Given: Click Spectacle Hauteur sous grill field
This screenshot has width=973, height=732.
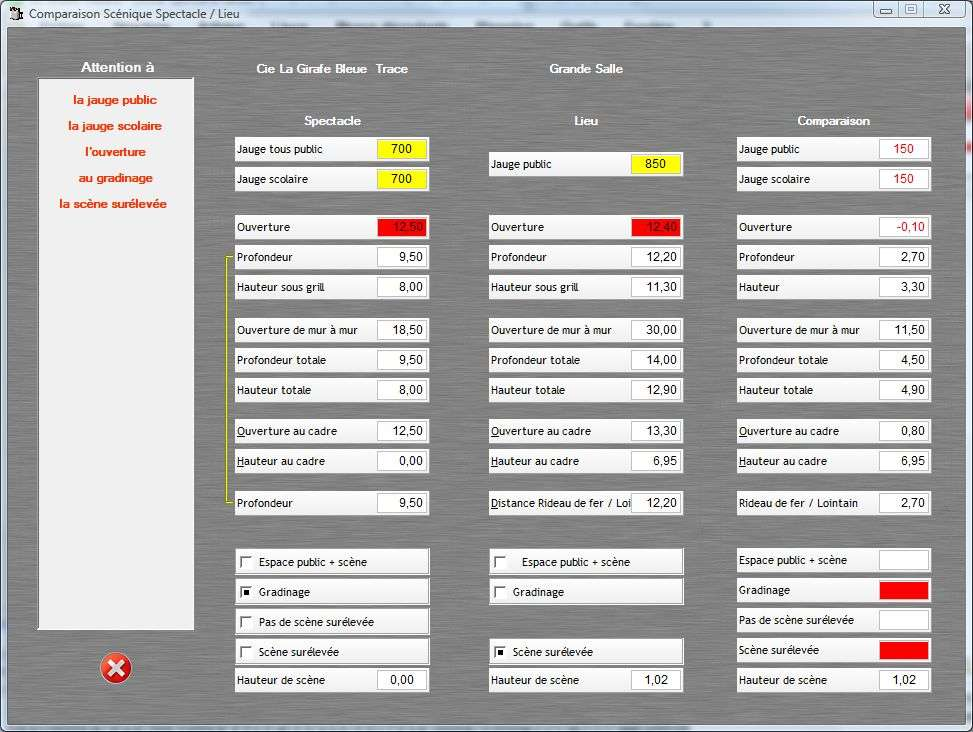Looking at the screenshot, I should tap(402, 287).
